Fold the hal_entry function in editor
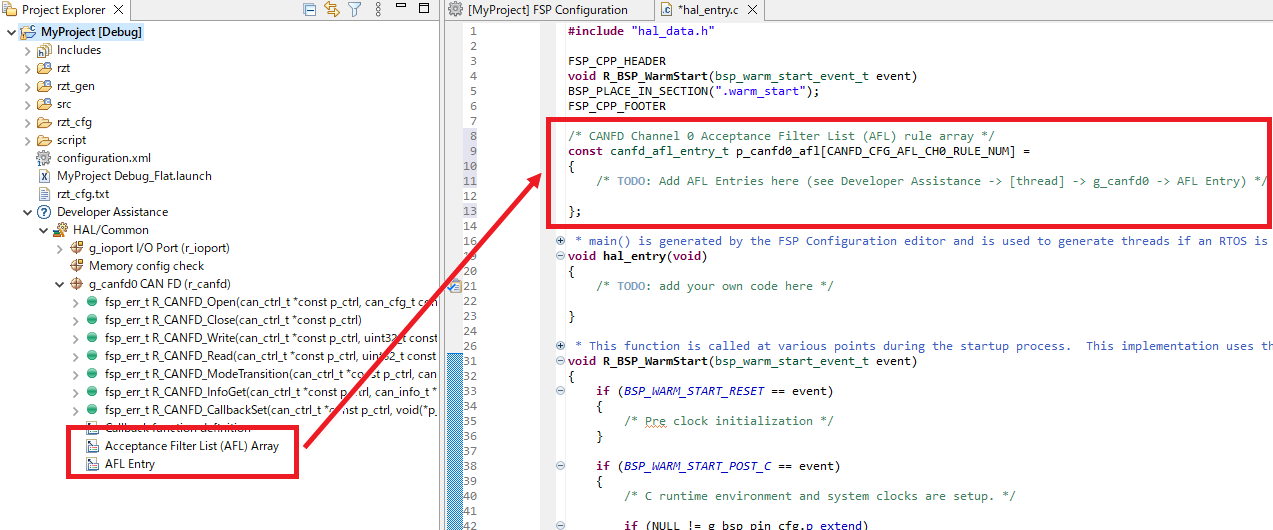The width and height of the screenshot is (1273, 530). click(x=560, y=256)
